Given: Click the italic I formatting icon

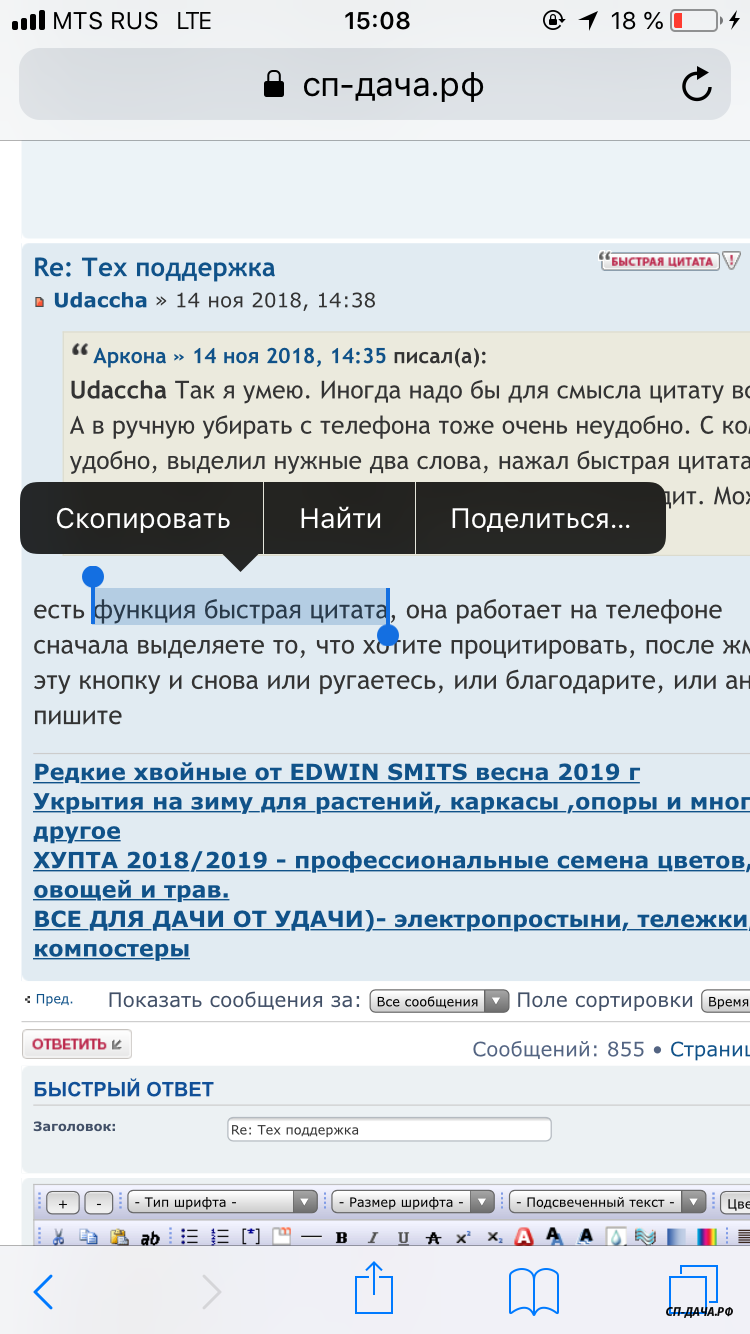Looking at the screenshot, I should [372, 1237].
